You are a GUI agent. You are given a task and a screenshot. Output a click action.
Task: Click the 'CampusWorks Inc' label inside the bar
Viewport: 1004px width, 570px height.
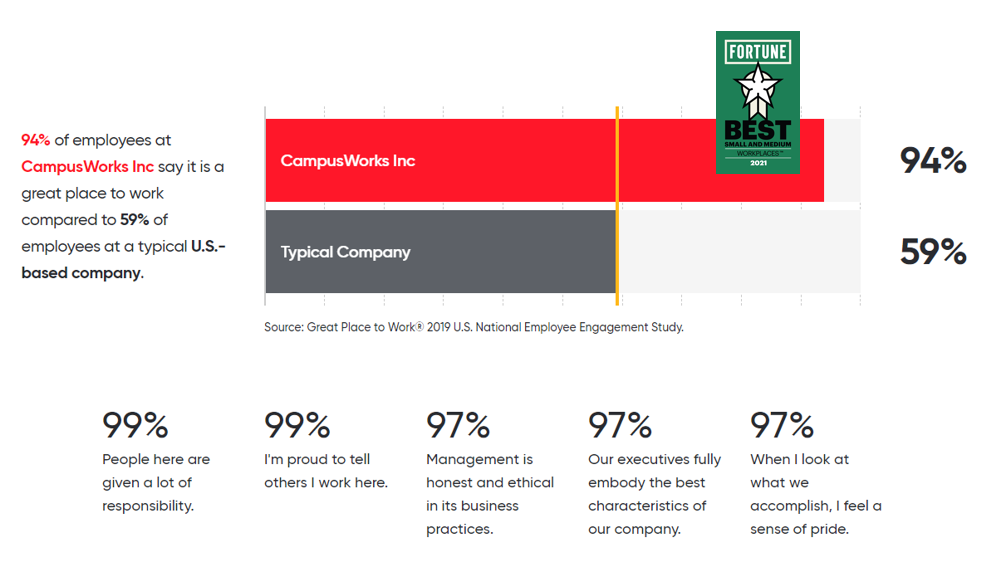pyautogui.click(x=348, y=161)
